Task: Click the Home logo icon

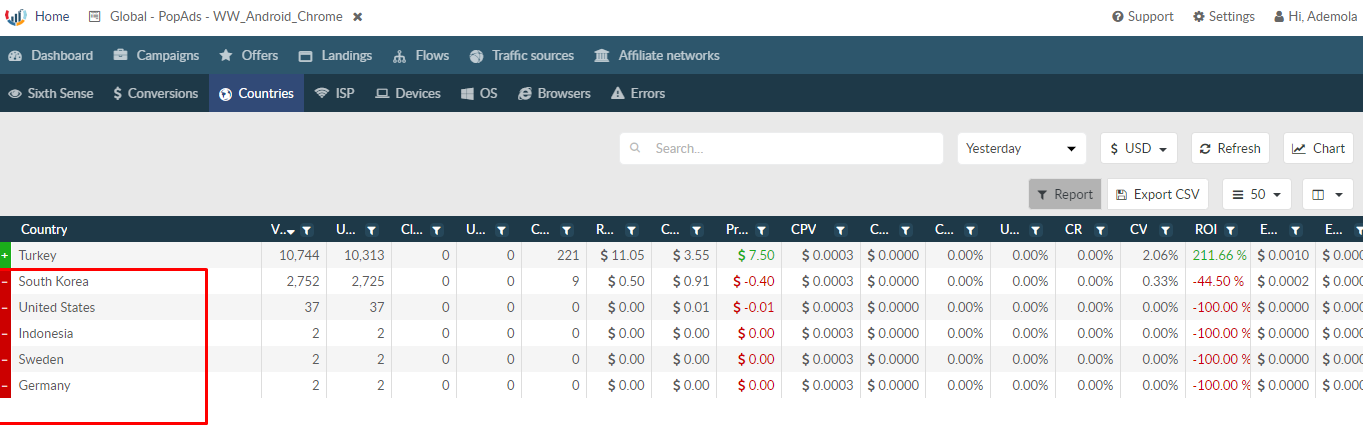Action: click(x=16, y=17)
